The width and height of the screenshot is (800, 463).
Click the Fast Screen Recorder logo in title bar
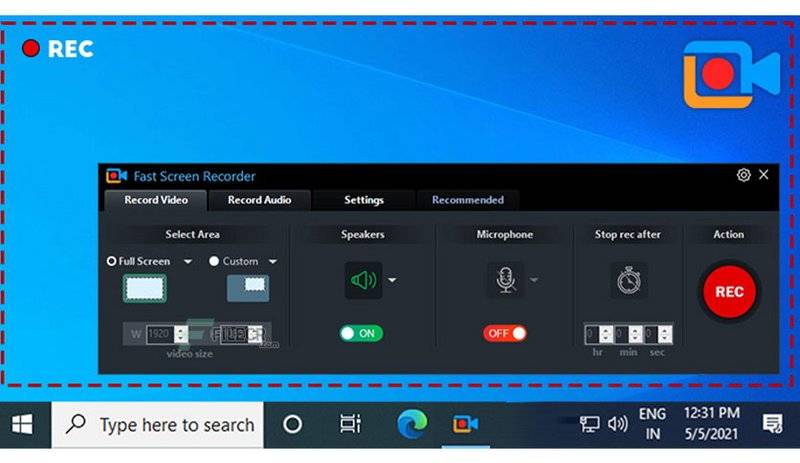tap(116, 176)
